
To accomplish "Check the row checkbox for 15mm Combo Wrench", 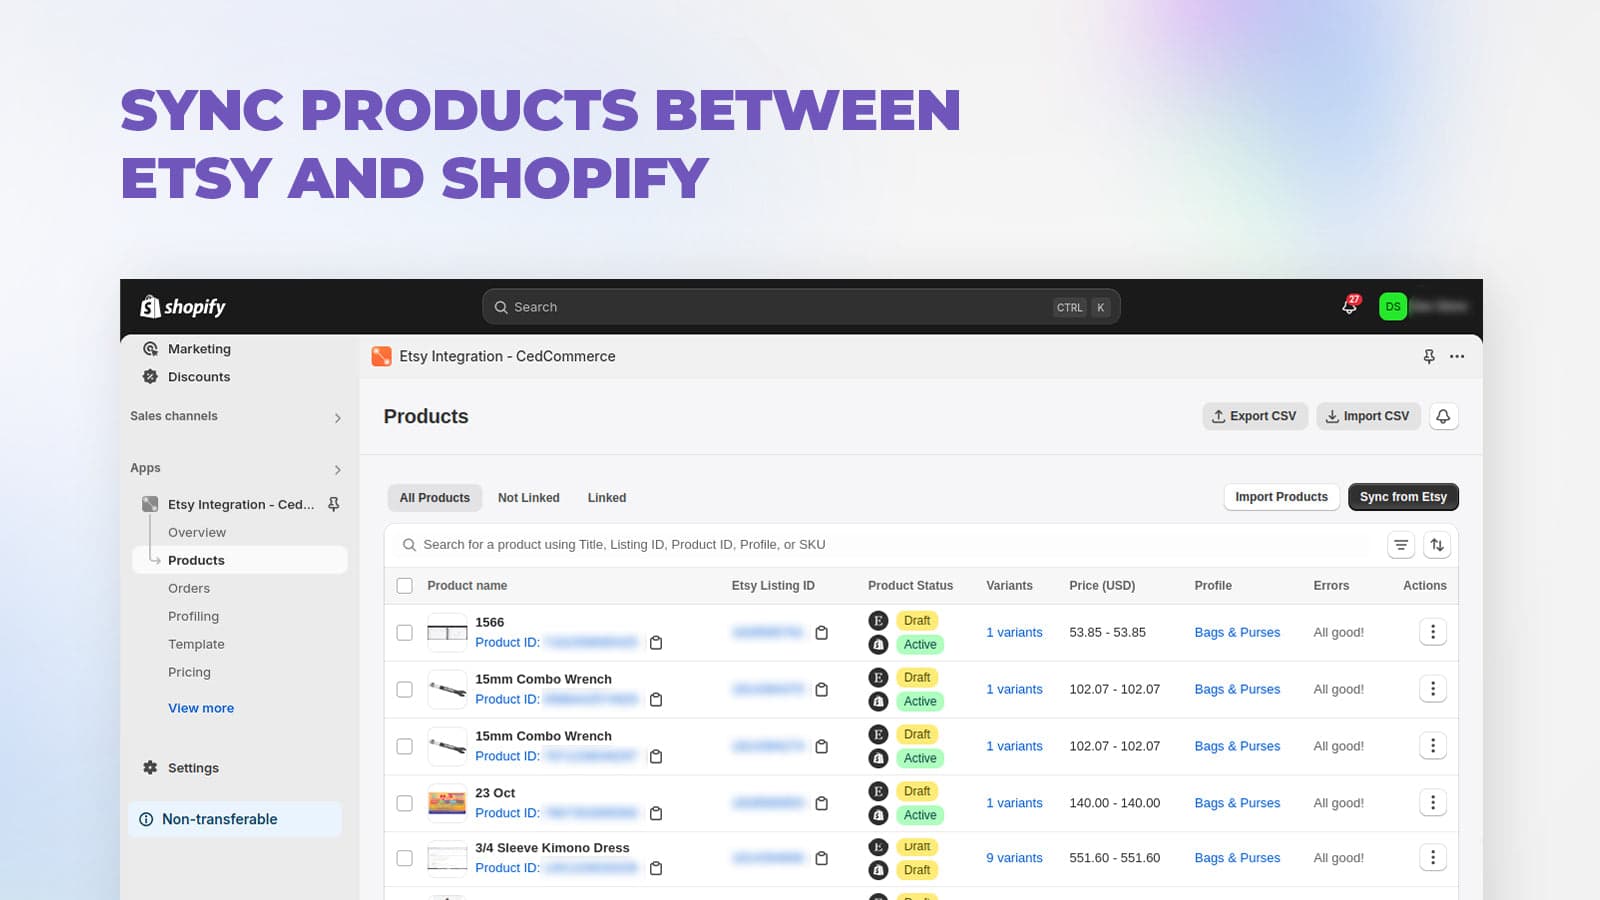I will click(405, 688).
